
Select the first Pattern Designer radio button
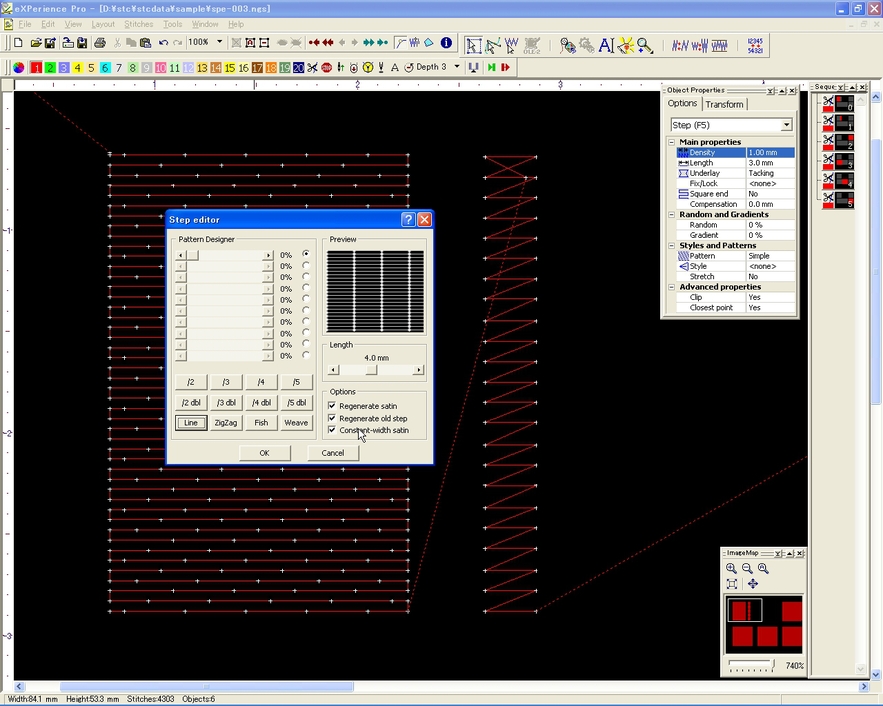pos(306,254)
